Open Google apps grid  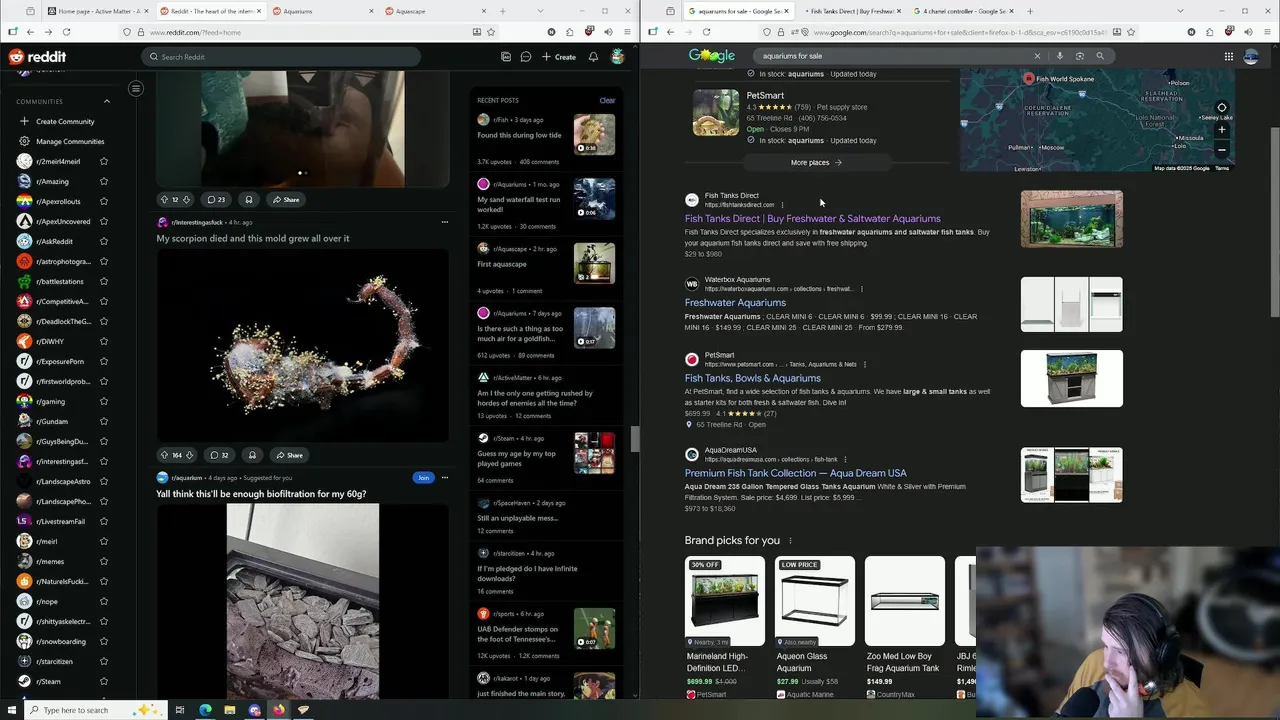[1229, 56]
